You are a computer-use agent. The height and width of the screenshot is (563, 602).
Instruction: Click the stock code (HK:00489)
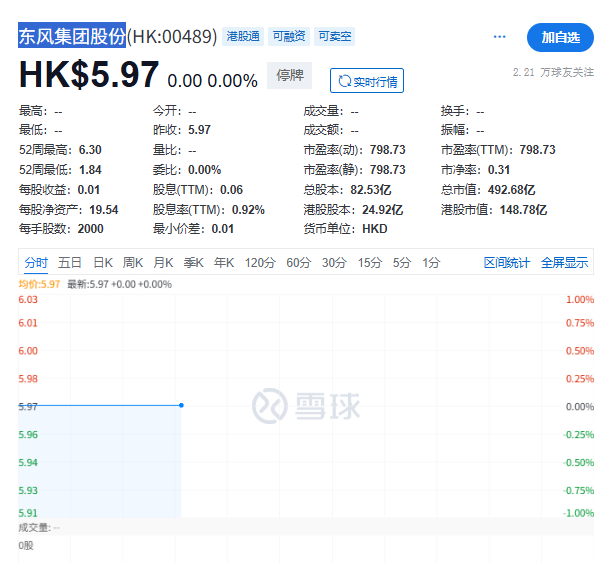172,36
